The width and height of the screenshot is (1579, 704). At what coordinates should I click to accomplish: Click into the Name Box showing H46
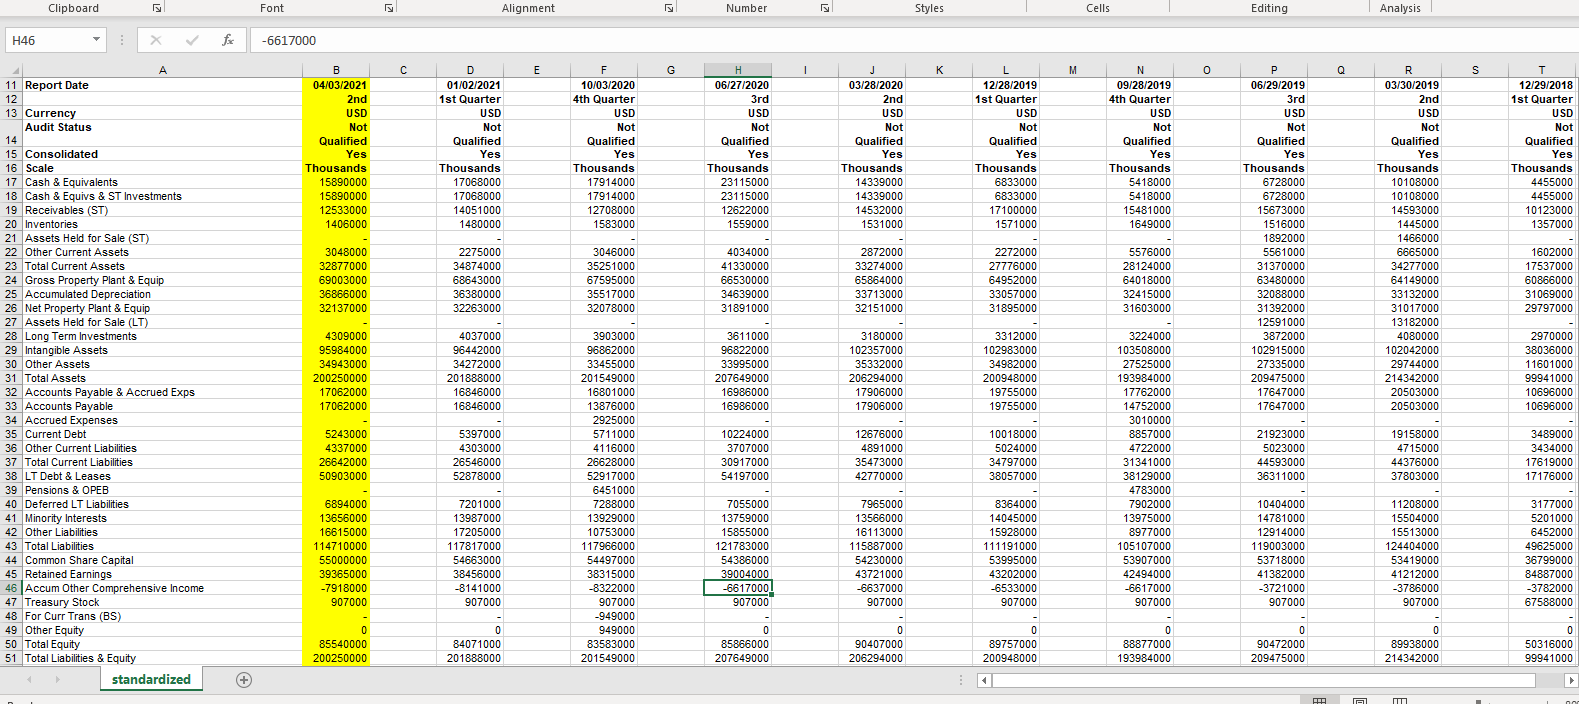pos(48,40)
